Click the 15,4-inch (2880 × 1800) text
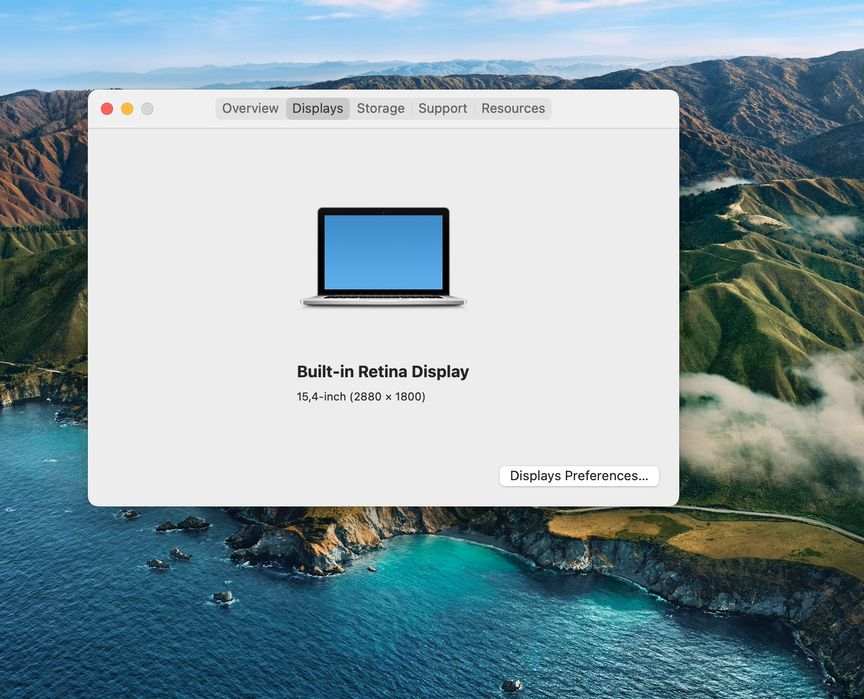This screenshot has width=864, height=699. (361, 397)
